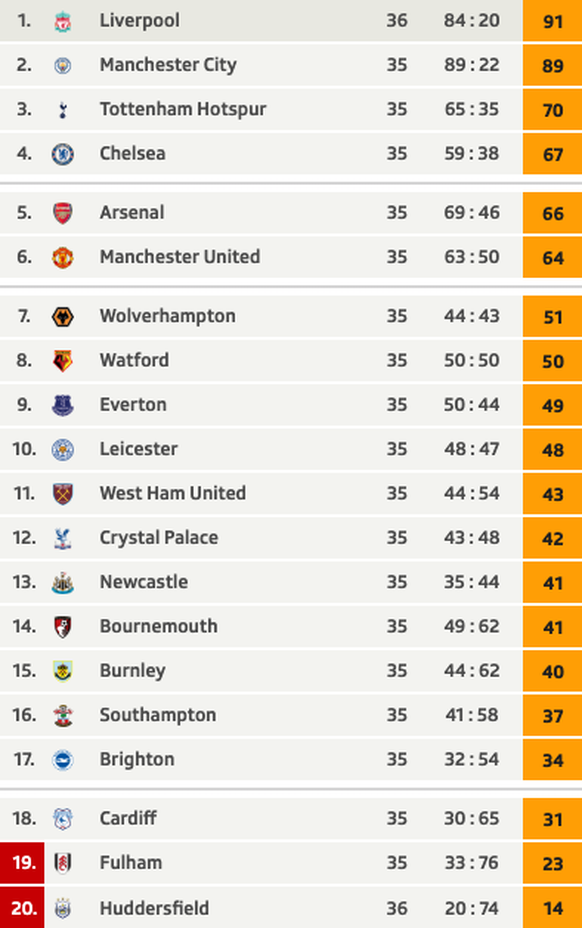Click the Wolverhampton wolf head badge
This screenshot has height=928, width=582.
63,317
